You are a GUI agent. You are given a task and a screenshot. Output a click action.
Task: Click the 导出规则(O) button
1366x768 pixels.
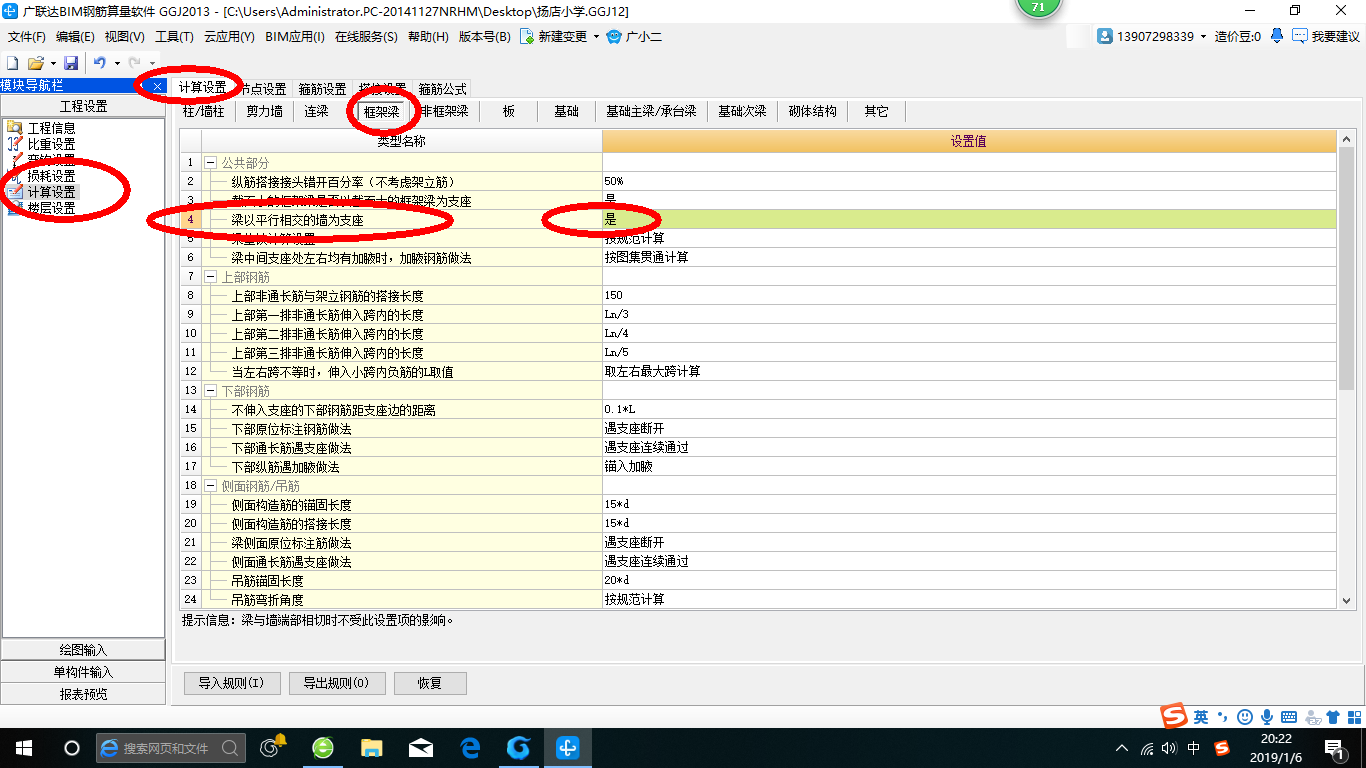335,683
